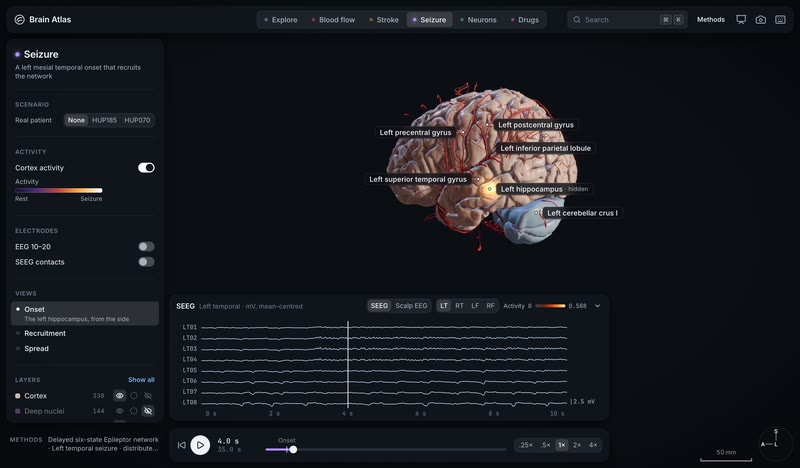800x468 pixels.
Task: Toggle Cortex activity switch off
Action: [146, 167]
